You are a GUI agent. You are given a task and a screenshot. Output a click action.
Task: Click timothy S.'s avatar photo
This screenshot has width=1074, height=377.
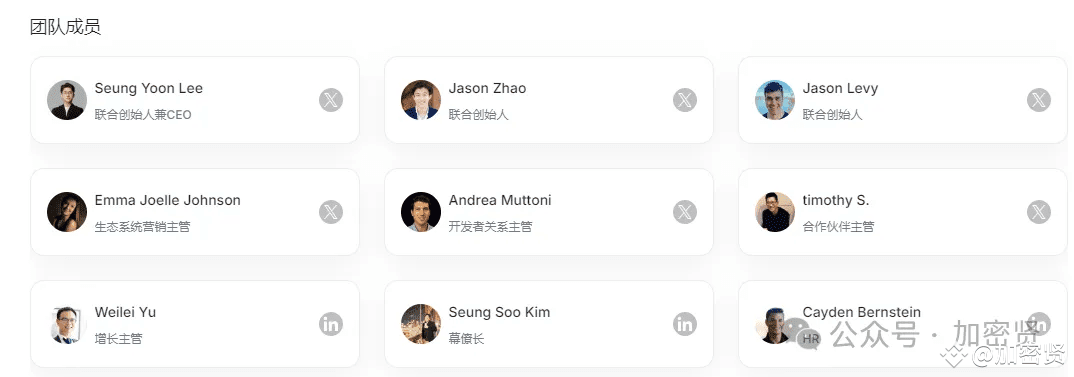coord(775,212)
